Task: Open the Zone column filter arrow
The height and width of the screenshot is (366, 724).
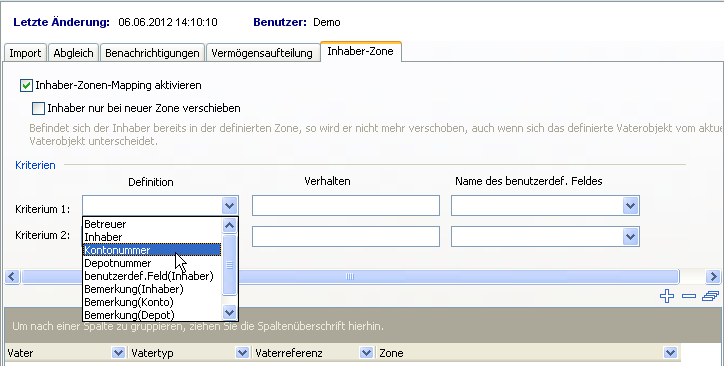Action: pyautogui.click(x=670, y=353)
